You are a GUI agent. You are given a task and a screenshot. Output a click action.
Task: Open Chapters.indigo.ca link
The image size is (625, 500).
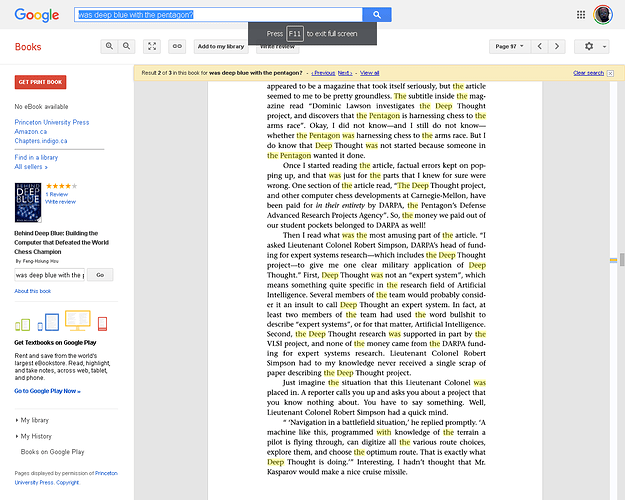[41, 141]
